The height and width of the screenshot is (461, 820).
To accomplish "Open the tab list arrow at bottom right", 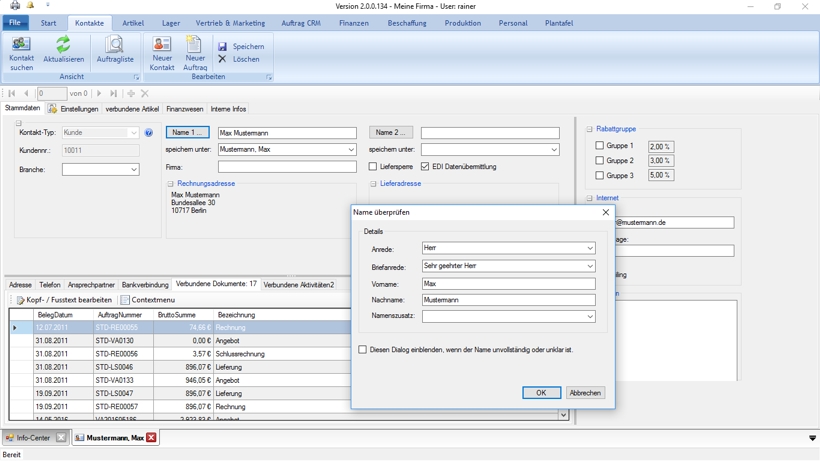I will coord(812,438).
